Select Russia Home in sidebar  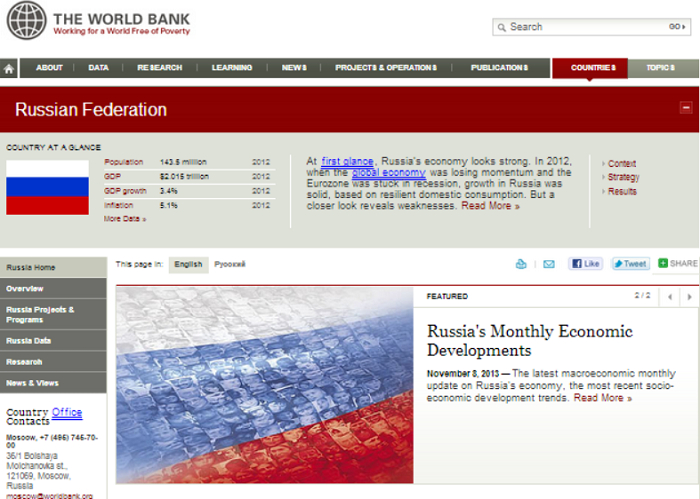click(53, 267)
